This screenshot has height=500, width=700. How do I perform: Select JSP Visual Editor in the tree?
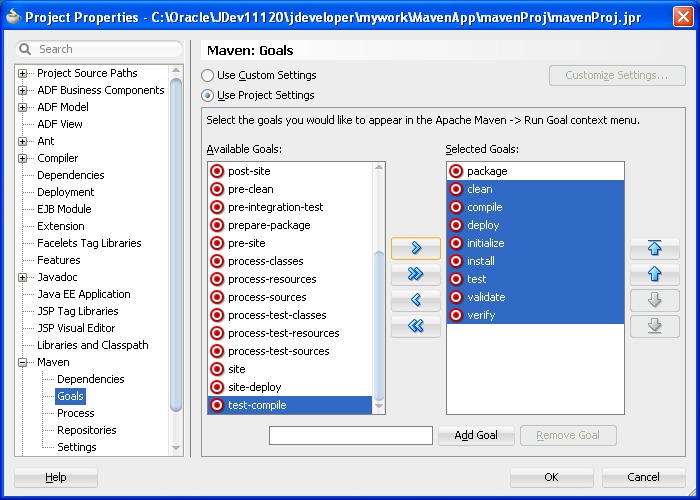pyautogui.click(x=76, y=328)
